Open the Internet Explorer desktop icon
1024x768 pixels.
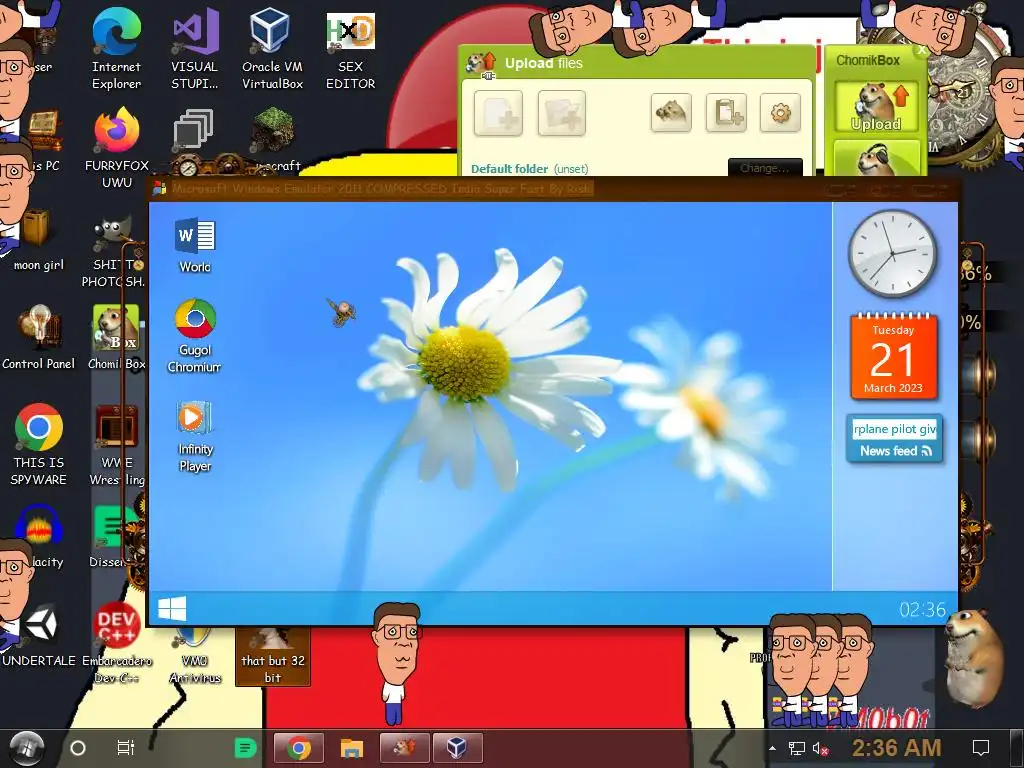pos(116,49)
